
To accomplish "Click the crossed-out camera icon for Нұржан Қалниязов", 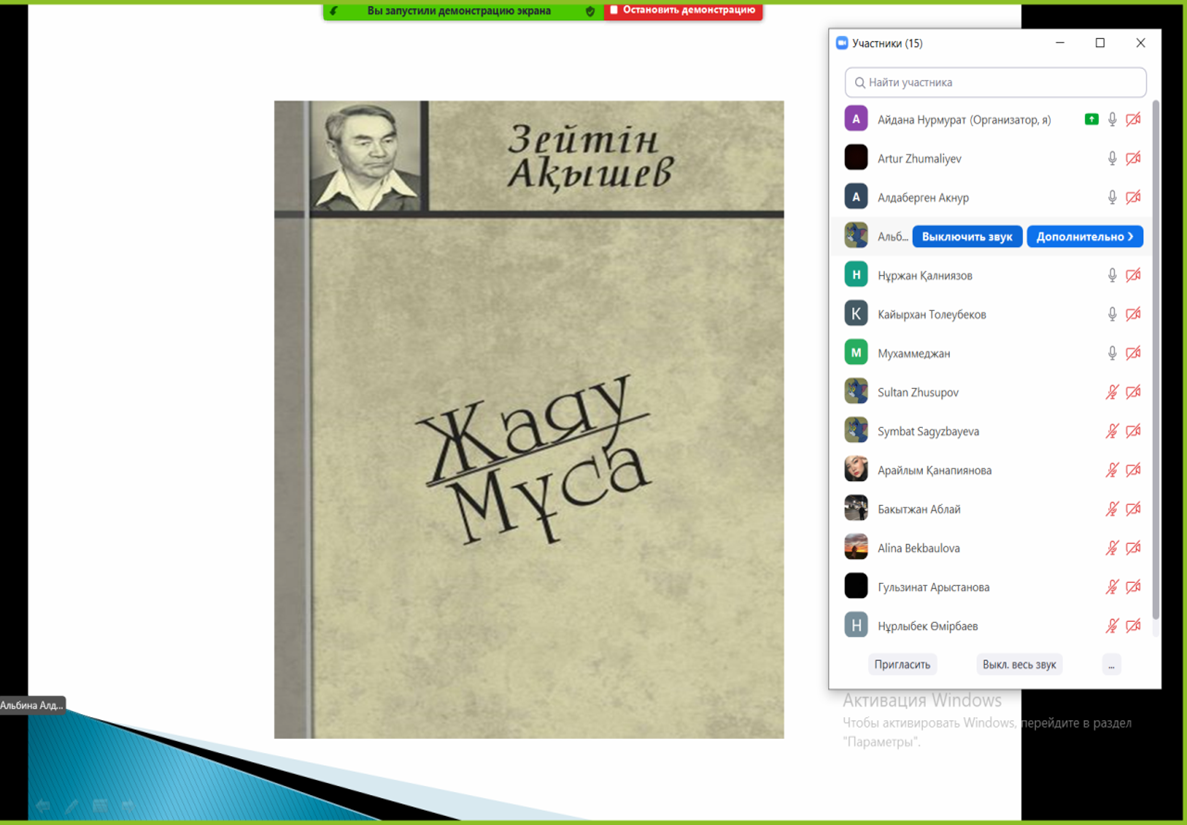I will pyautogui.click(x=1133, y=275).
